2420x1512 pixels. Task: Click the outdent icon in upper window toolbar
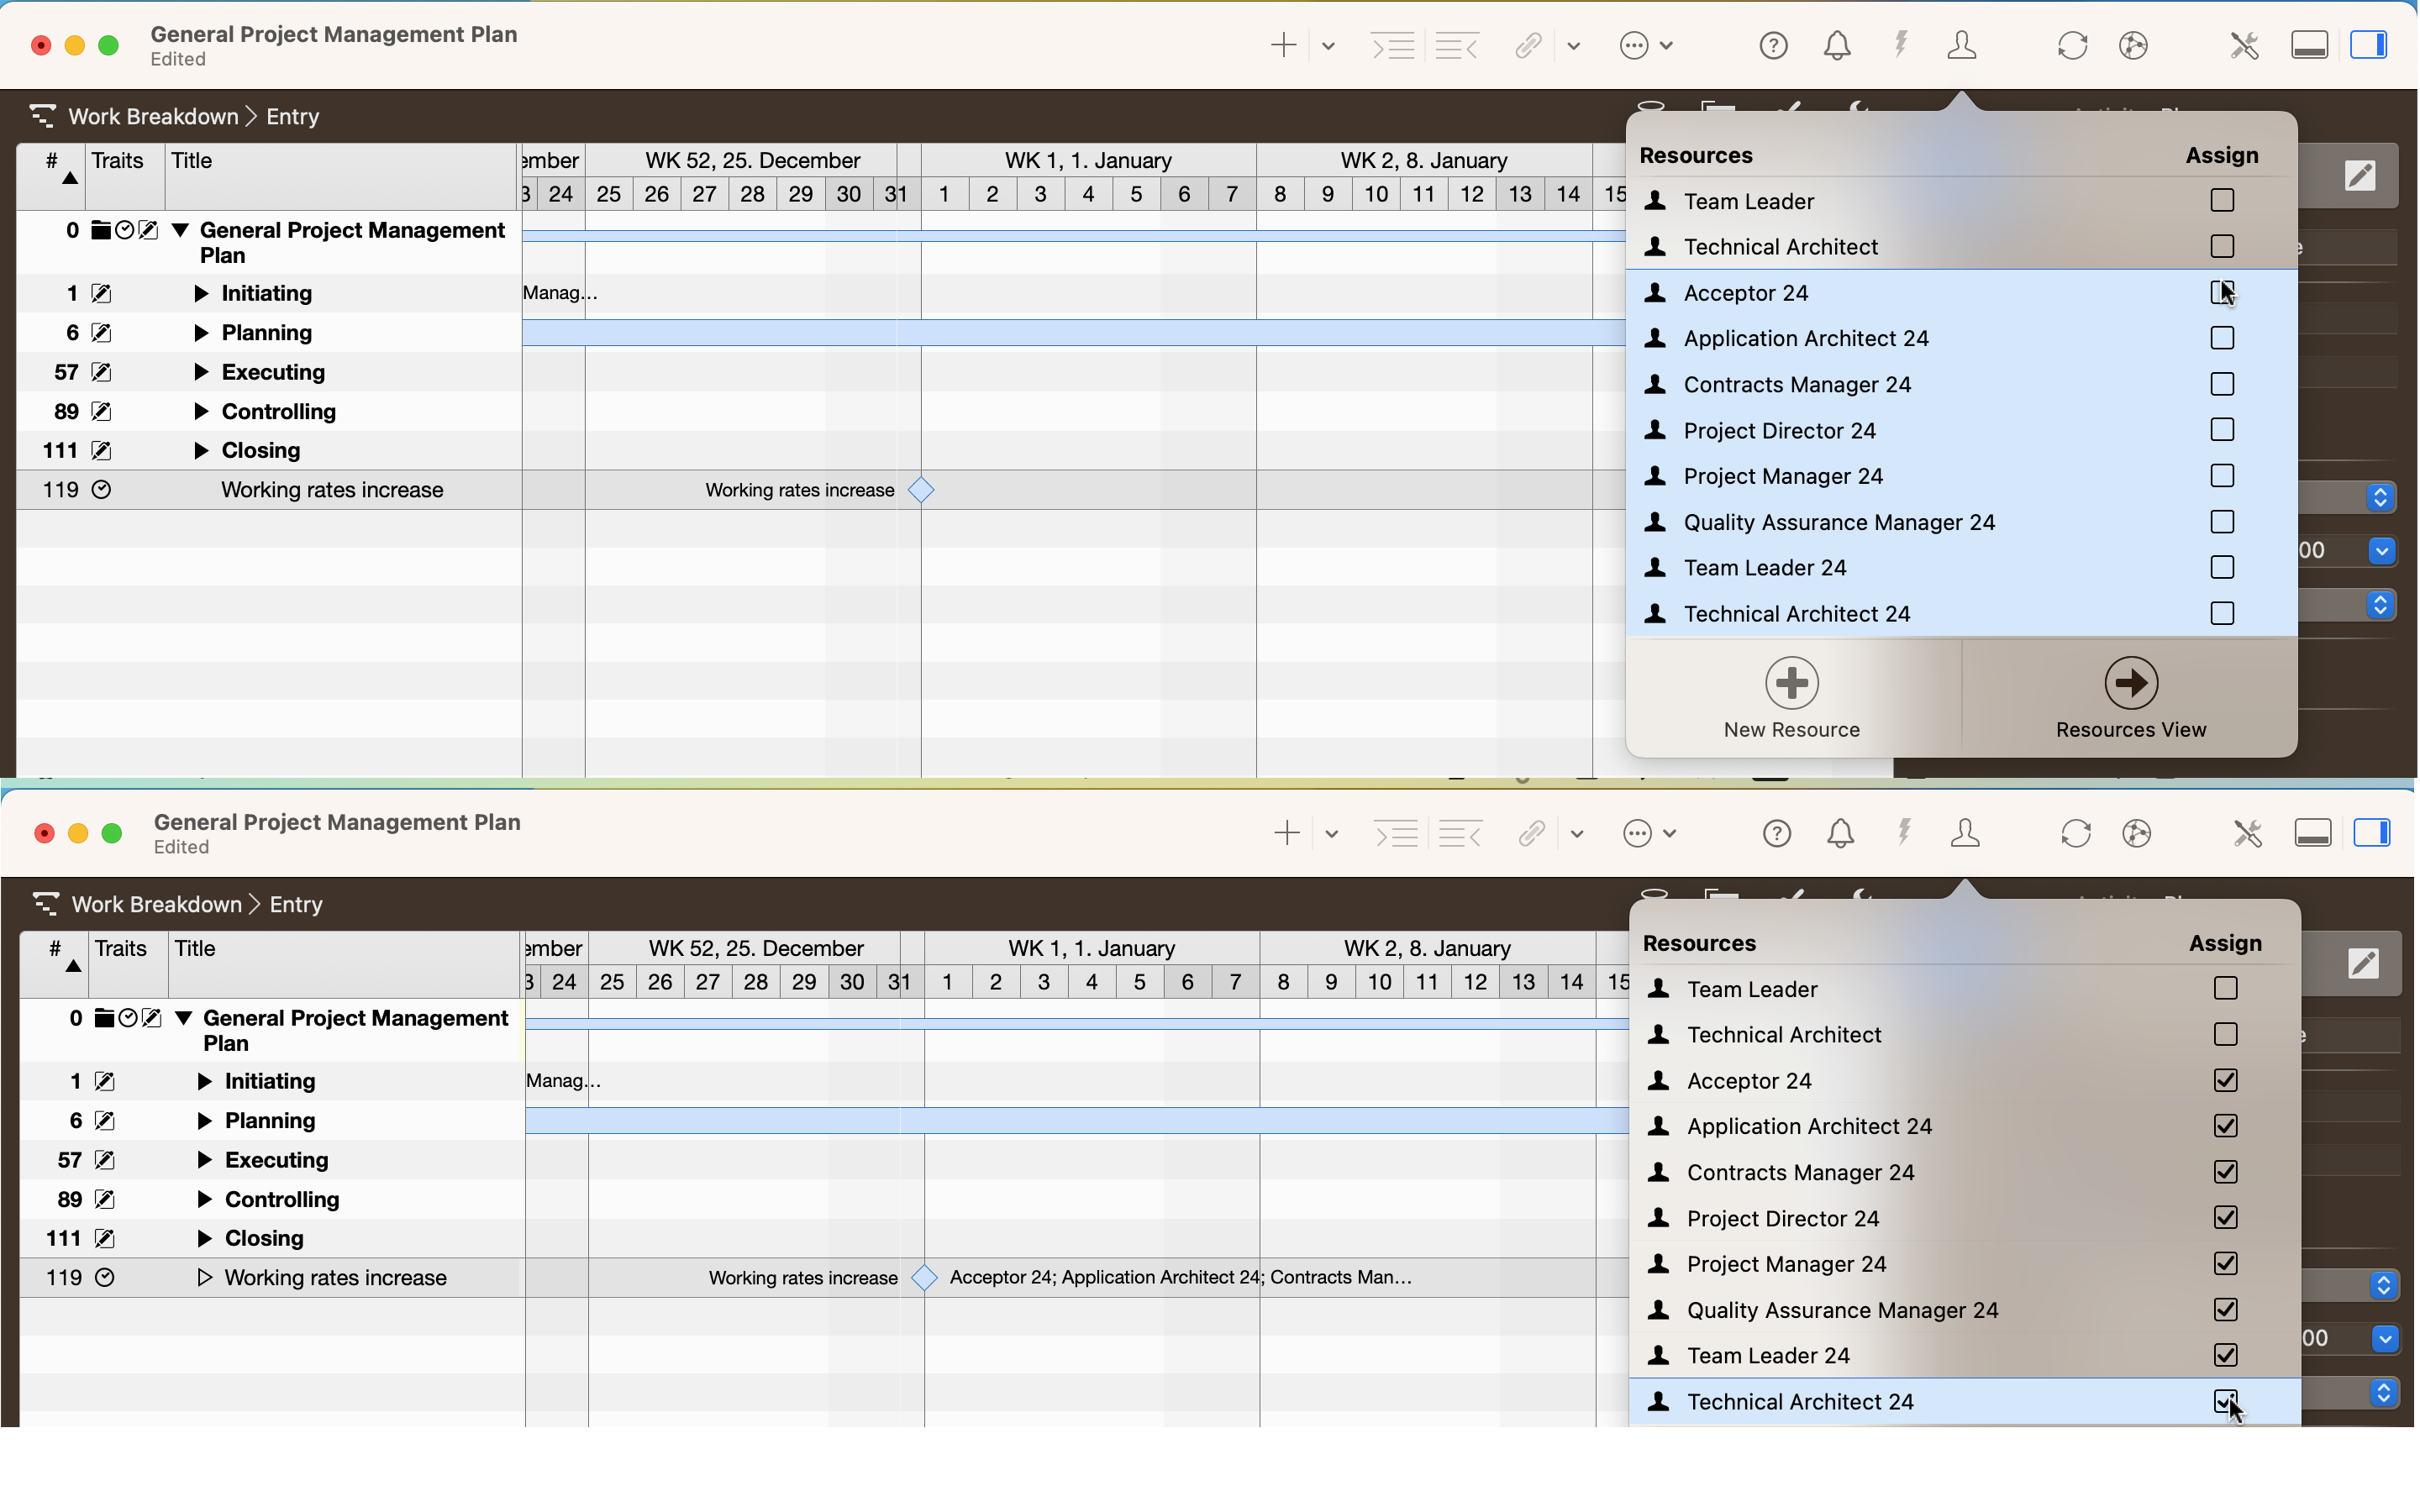(1457, 45)
